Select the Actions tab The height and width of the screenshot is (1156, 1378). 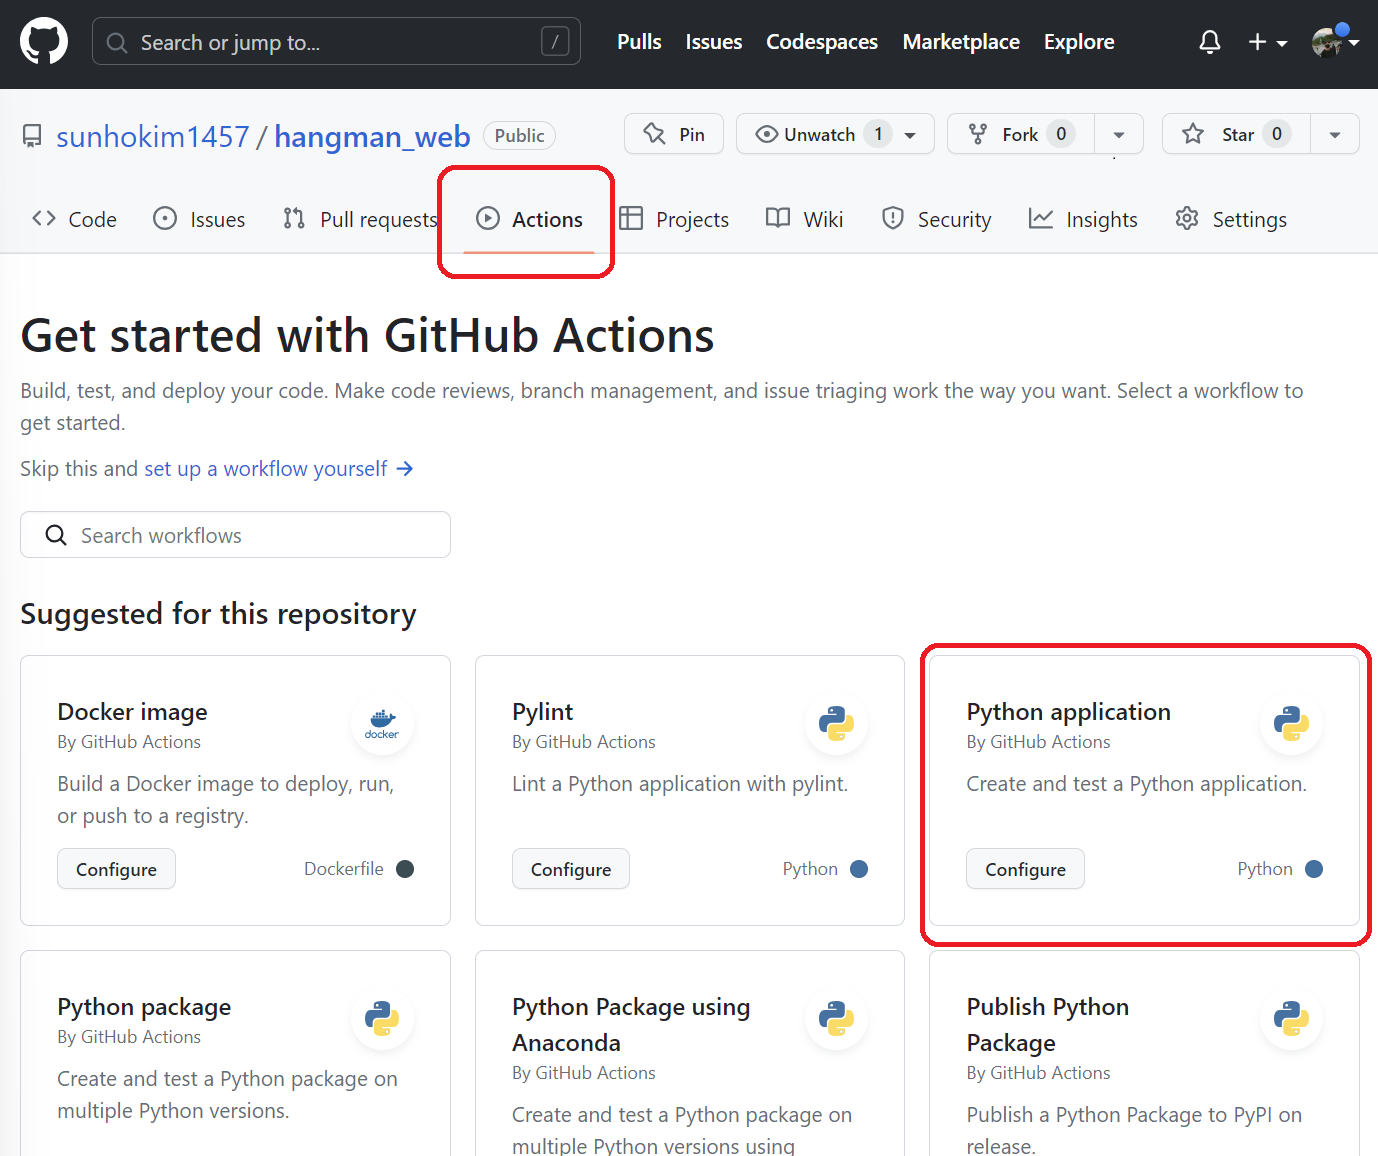530,219
